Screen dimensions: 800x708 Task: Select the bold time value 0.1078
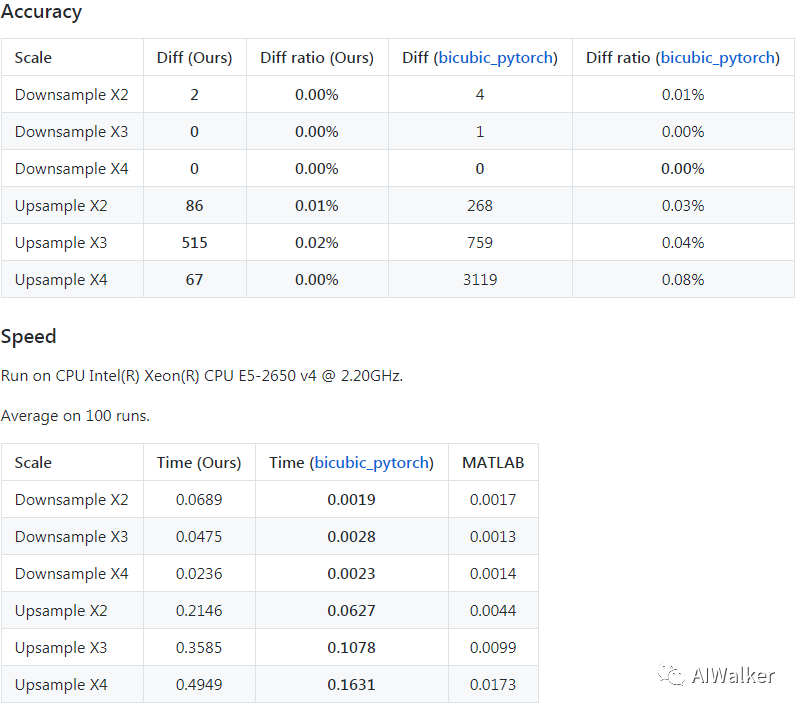click(x=352, y=648)
